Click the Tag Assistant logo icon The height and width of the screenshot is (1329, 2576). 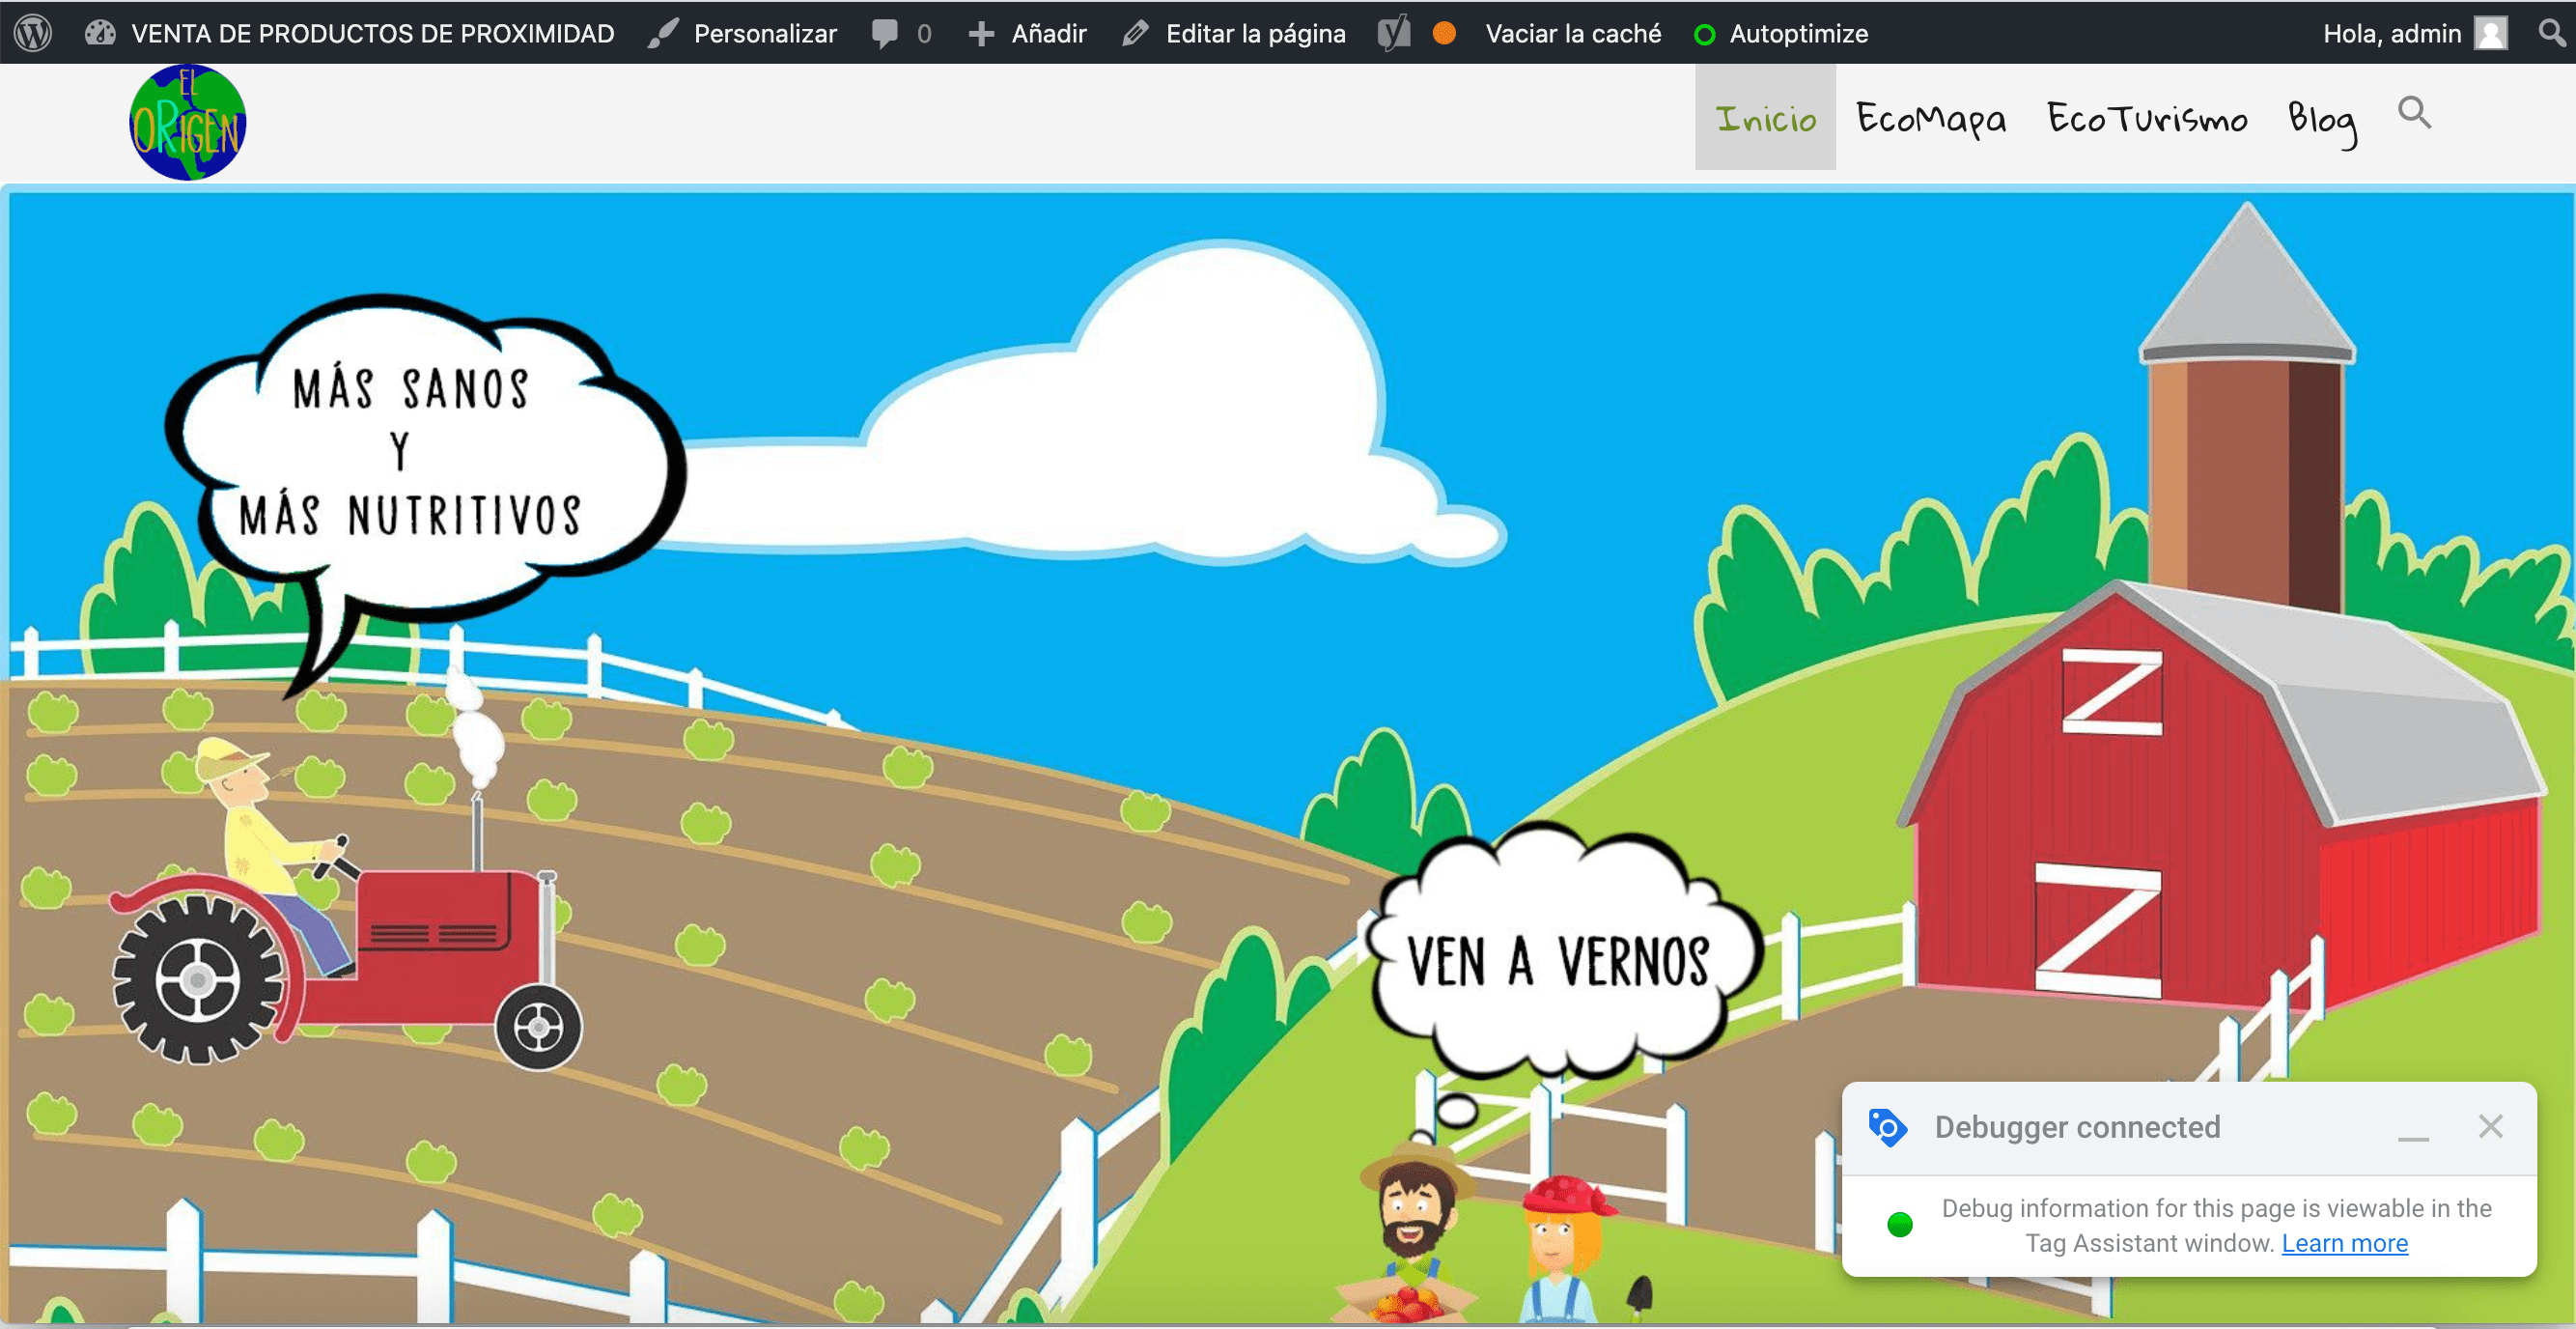(x=1888, y=1127)
